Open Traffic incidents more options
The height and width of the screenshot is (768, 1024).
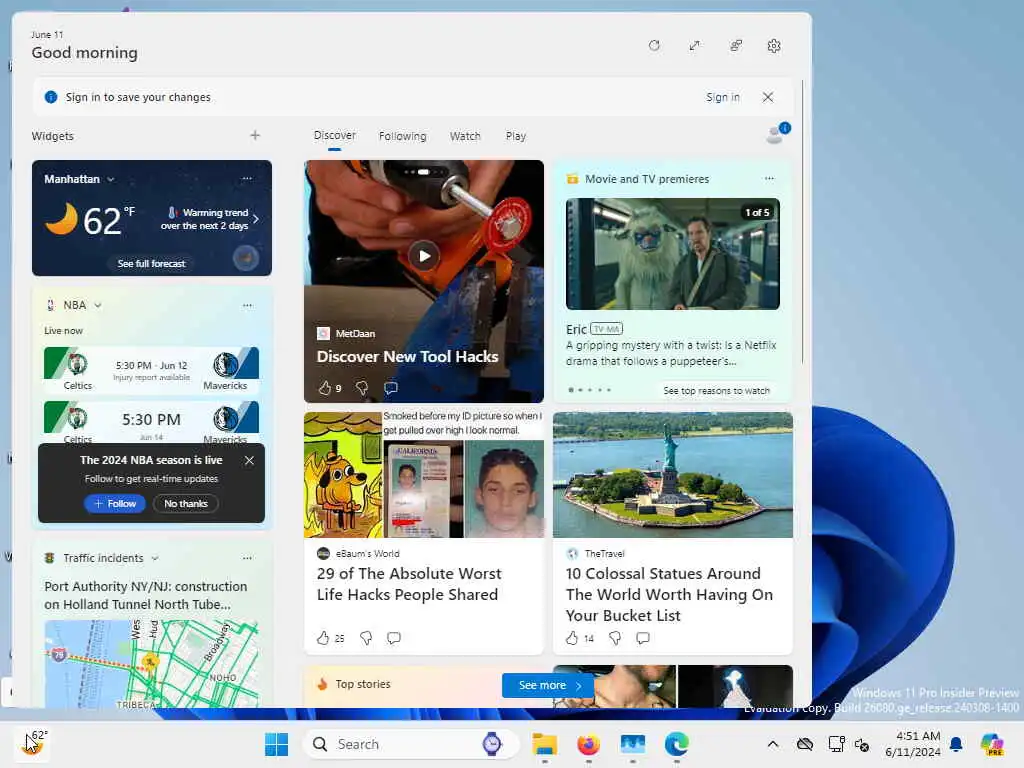(x=247, y=558)
